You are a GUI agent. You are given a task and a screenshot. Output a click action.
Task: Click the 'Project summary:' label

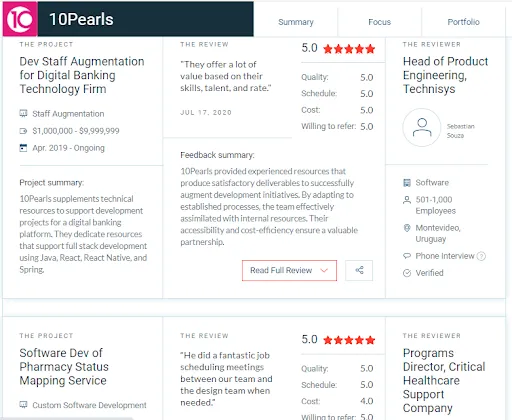pos(51,183)
